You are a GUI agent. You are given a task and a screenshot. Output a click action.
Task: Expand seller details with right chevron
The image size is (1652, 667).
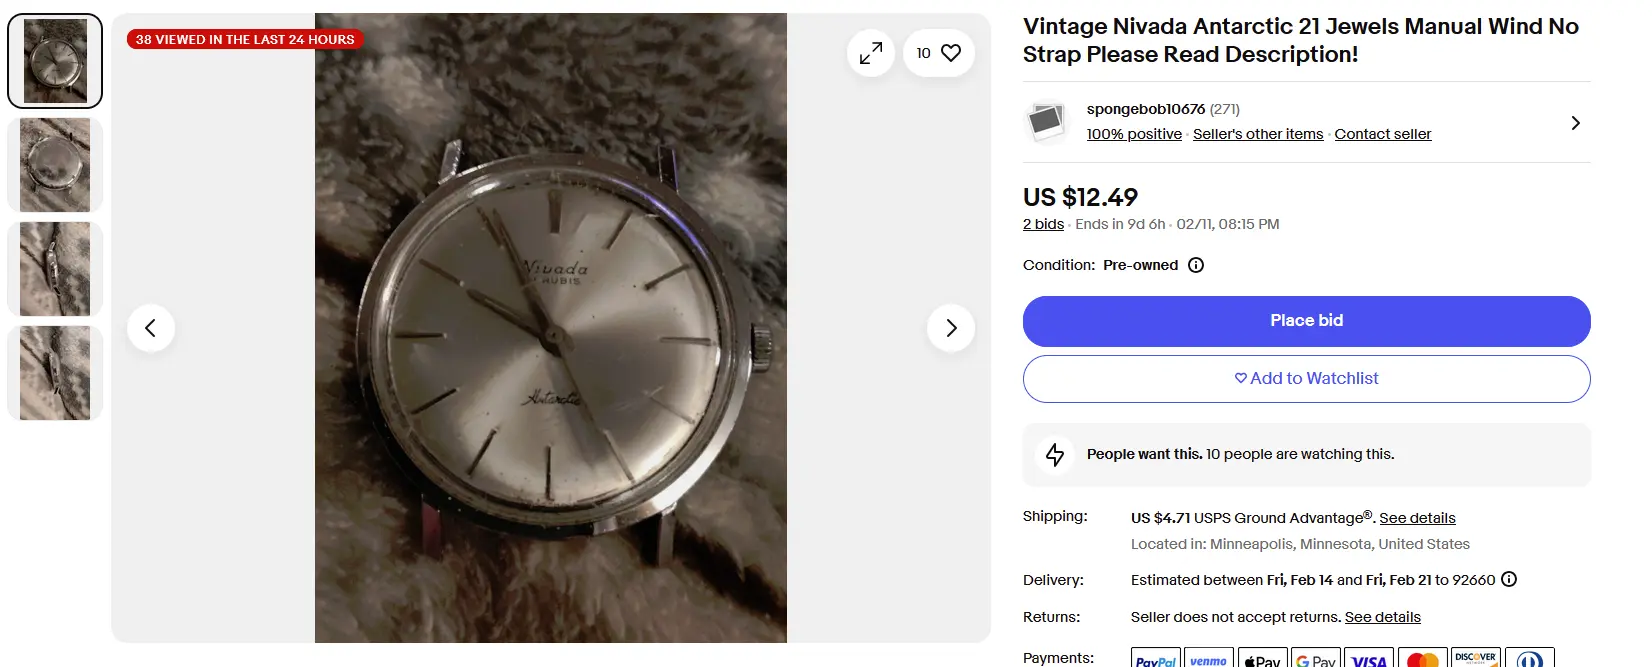pyautogui.click(x=1575, y=123)
